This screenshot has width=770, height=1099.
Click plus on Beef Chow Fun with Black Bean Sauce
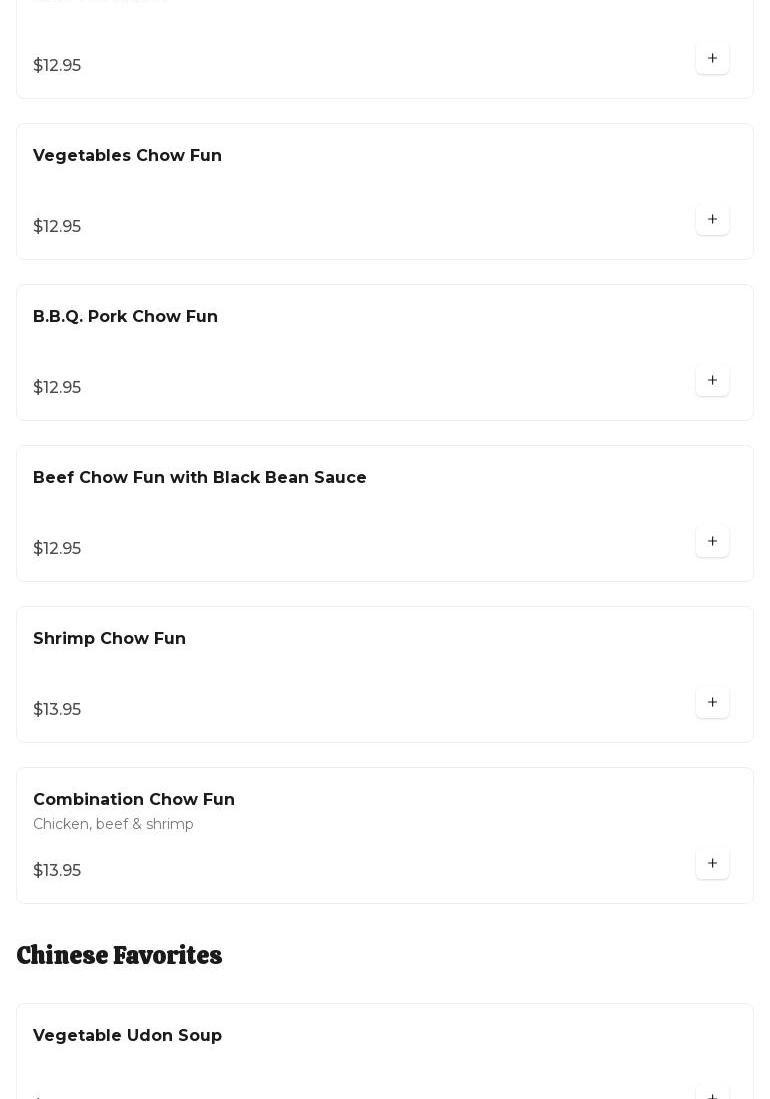(712, 542)
